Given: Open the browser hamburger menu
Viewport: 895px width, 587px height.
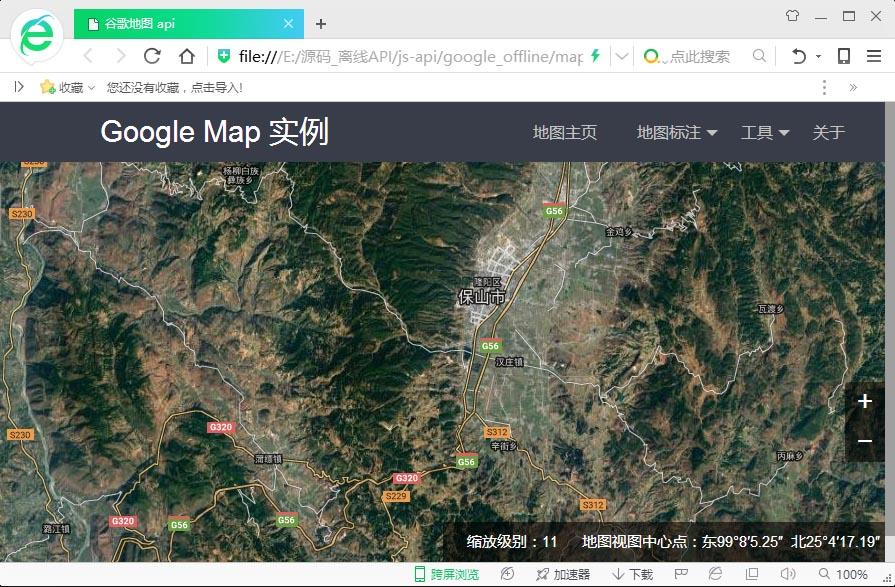Looking at the screenshot, I should point(874,56).
